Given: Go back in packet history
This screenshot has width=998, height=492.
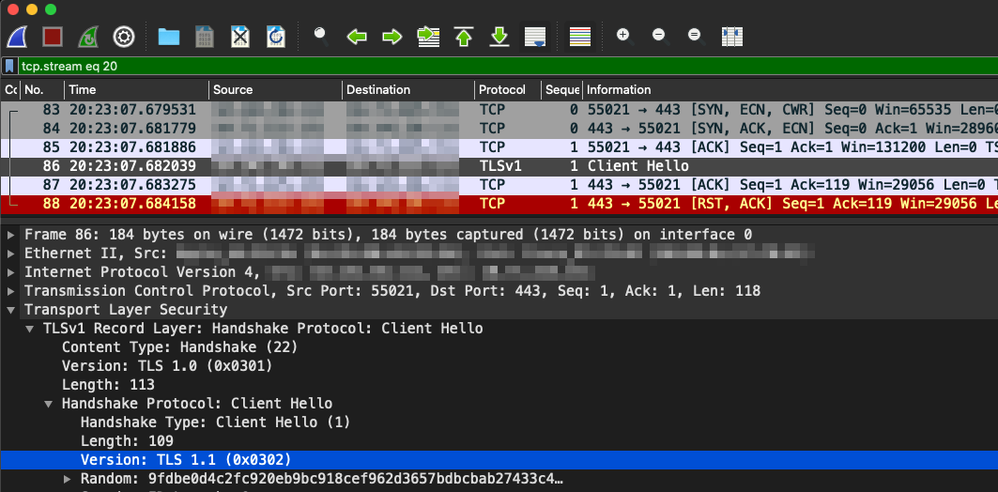Looking at the screenshot, I should pyautogui.click(x=357, y=37).
